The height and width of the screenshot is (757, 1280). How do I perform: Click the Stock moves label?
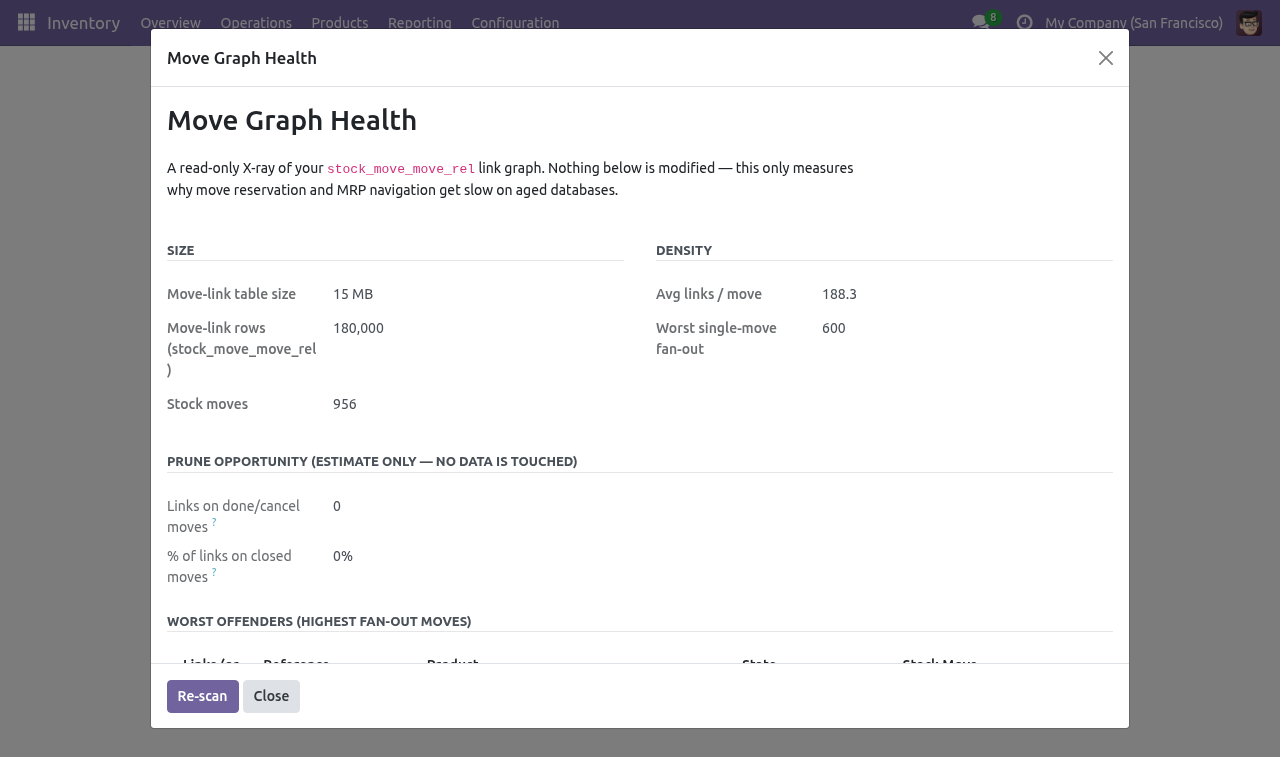pyautogui.click(x=207, y=404)
